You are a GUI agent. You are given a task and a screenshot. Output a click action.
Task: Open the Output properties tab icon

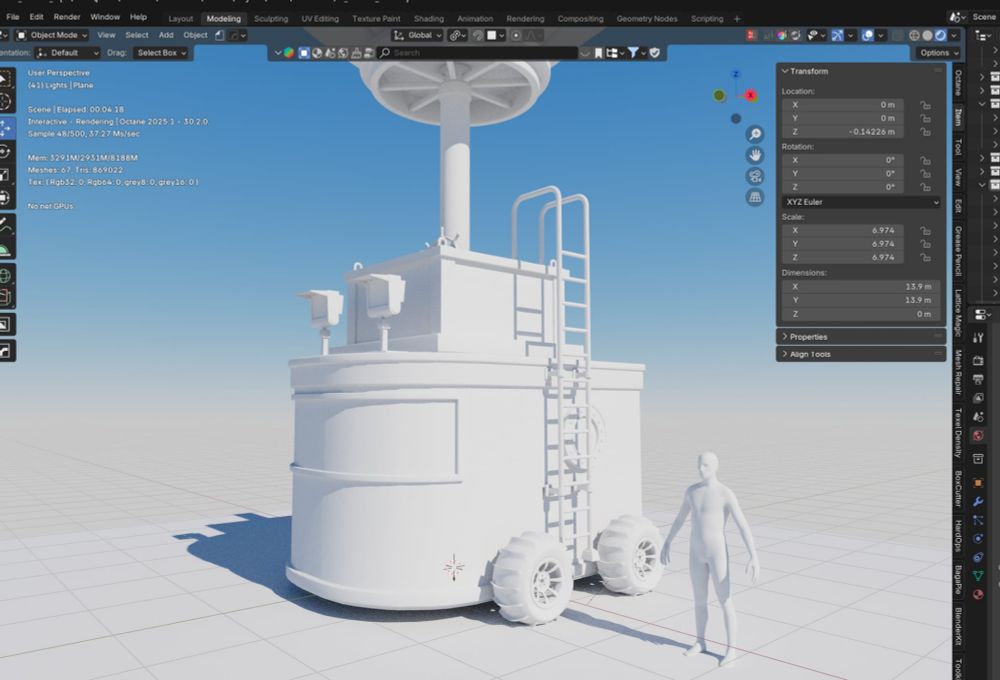pos(978,379)
